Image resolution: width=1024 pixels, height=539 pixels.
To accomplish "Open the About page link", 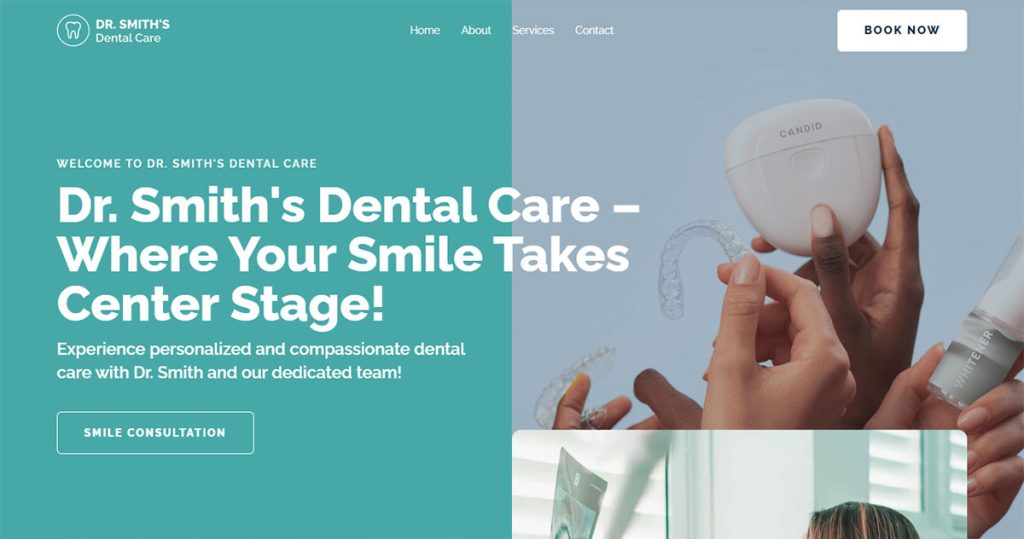I will pyautogui.click(x=476, y=30).
